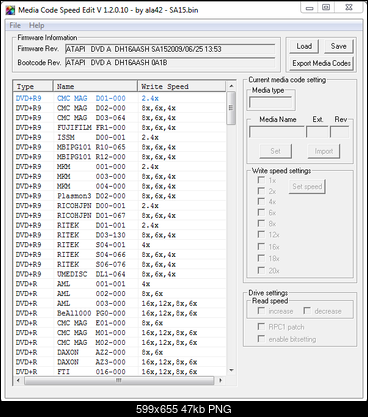
Task: Sort by the Name column header
Action: pyautogui.click(x=95, y=86)
